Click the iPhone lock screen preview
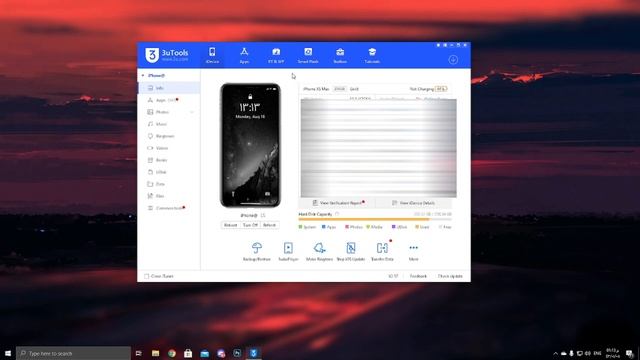The height and width of the screenshot is (360, 640). [x=250, y=145]
